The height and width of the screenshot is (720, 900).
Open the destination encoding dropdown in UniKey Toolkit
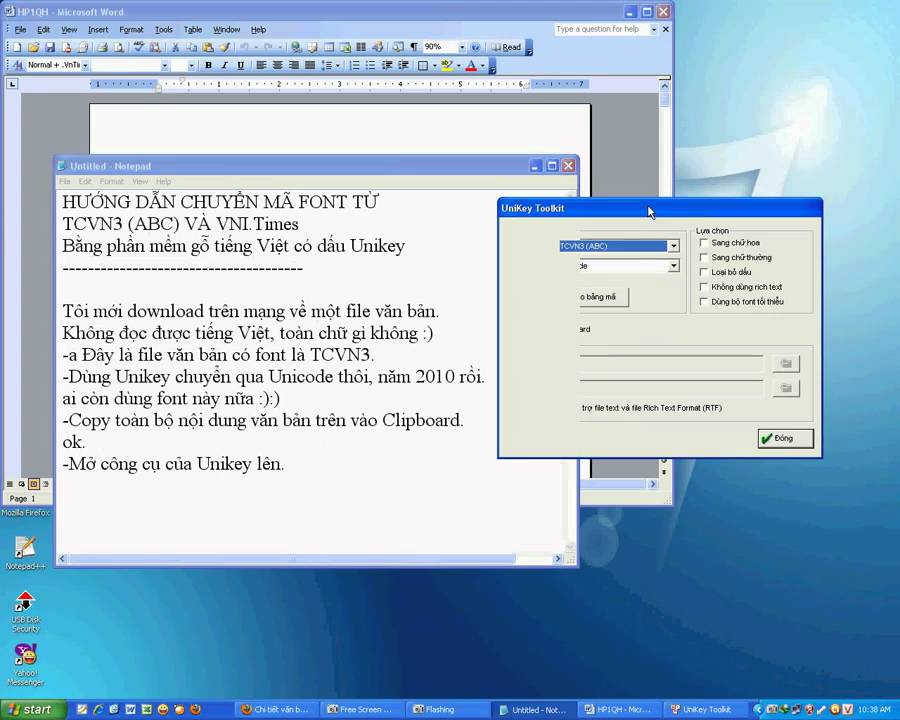click(673, 266)
